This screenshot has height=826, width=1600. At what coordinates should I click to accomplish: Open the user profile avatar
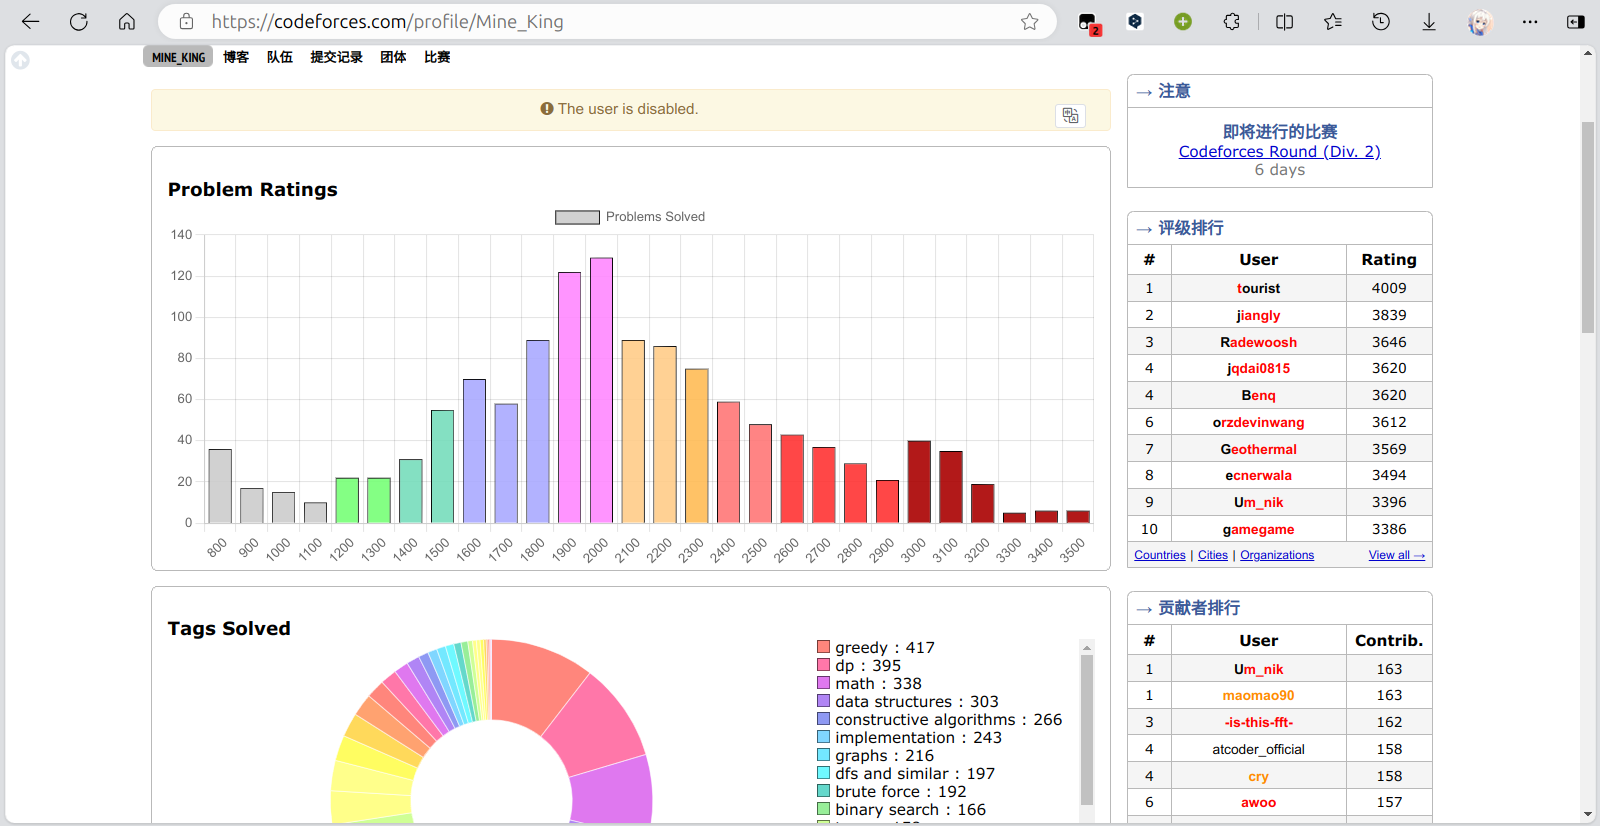(x=1480, y=22)
